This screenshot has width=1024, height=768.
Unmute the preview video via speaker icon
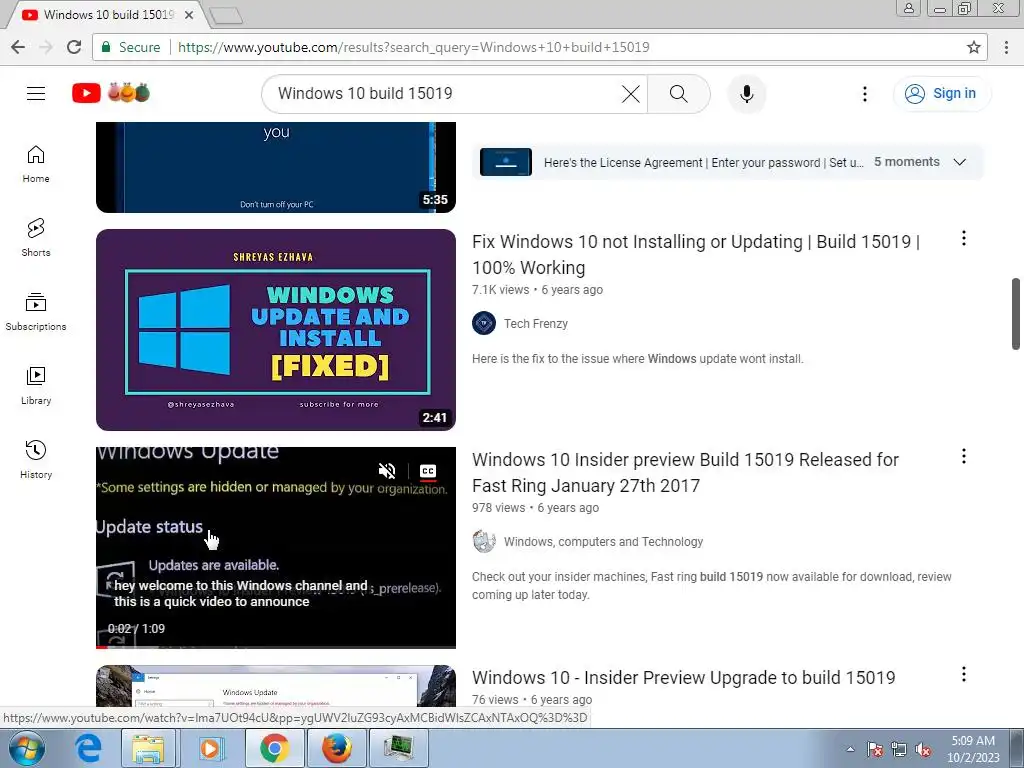coord(387,471)
